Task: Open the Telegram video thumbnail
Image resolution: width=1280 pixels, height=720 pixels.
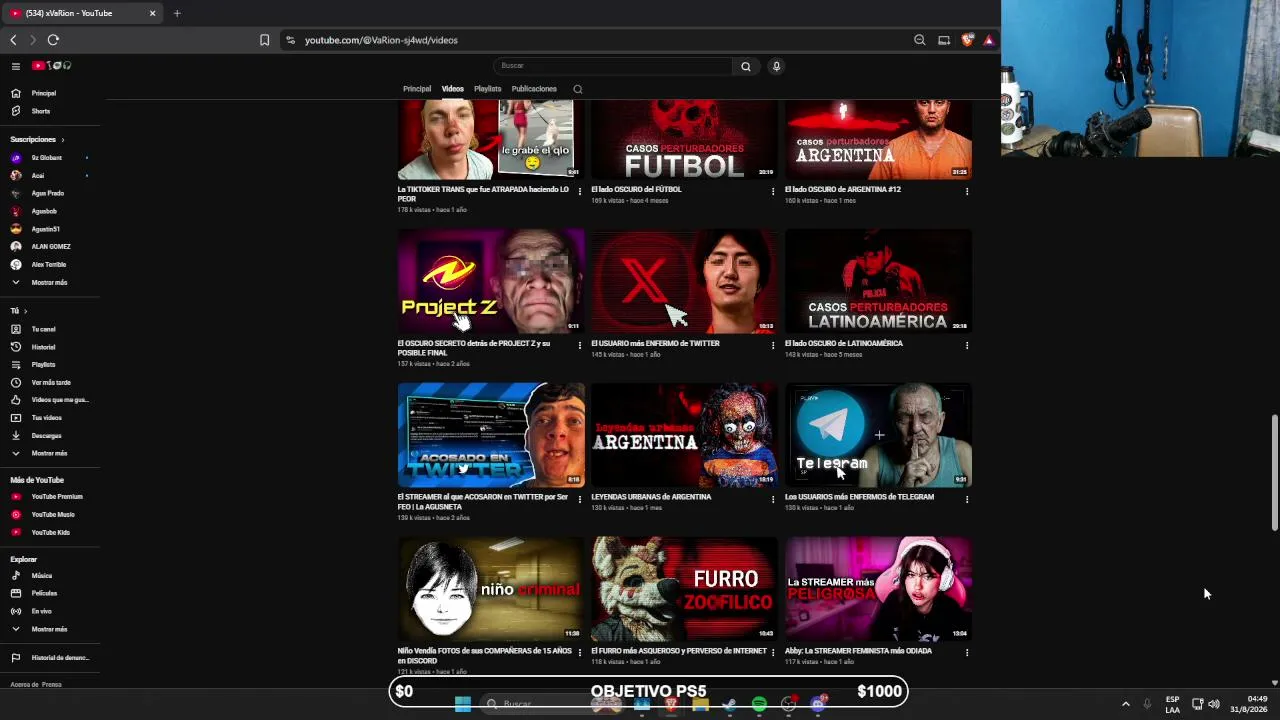Action: point(878,435)
